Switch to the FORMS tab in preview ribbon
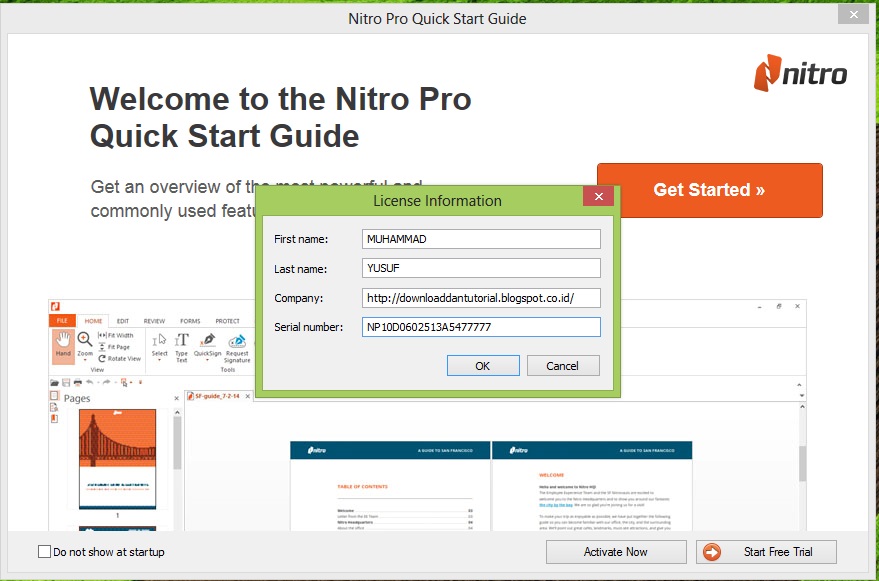Screen dimensions: 879x581 pyautogui.click(x=190, y=321)
